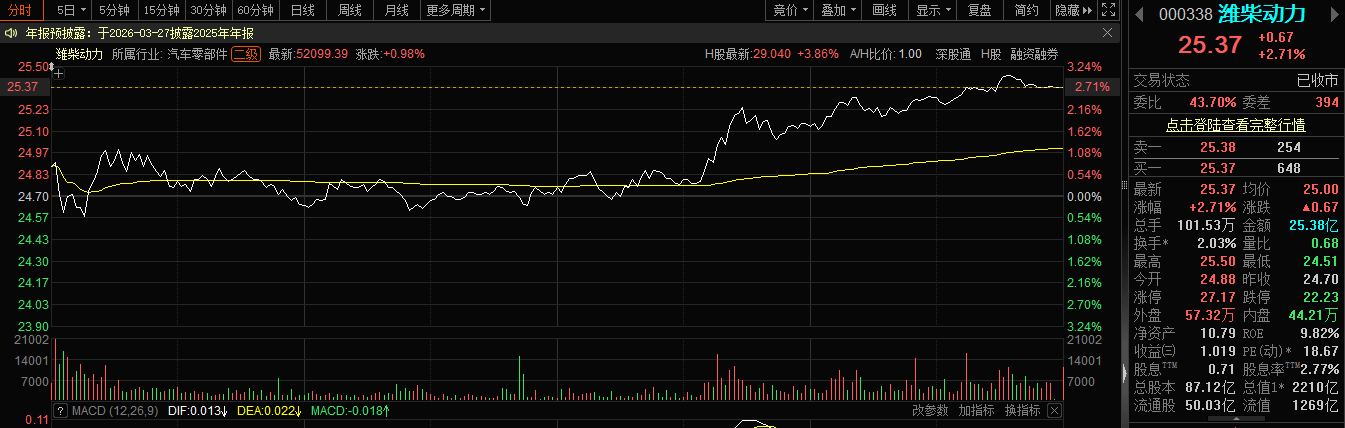Switch to 60分钟 chart tab
Image resolution: width=1345 pixels, height=428 pixels.
(x=255, y=11)
